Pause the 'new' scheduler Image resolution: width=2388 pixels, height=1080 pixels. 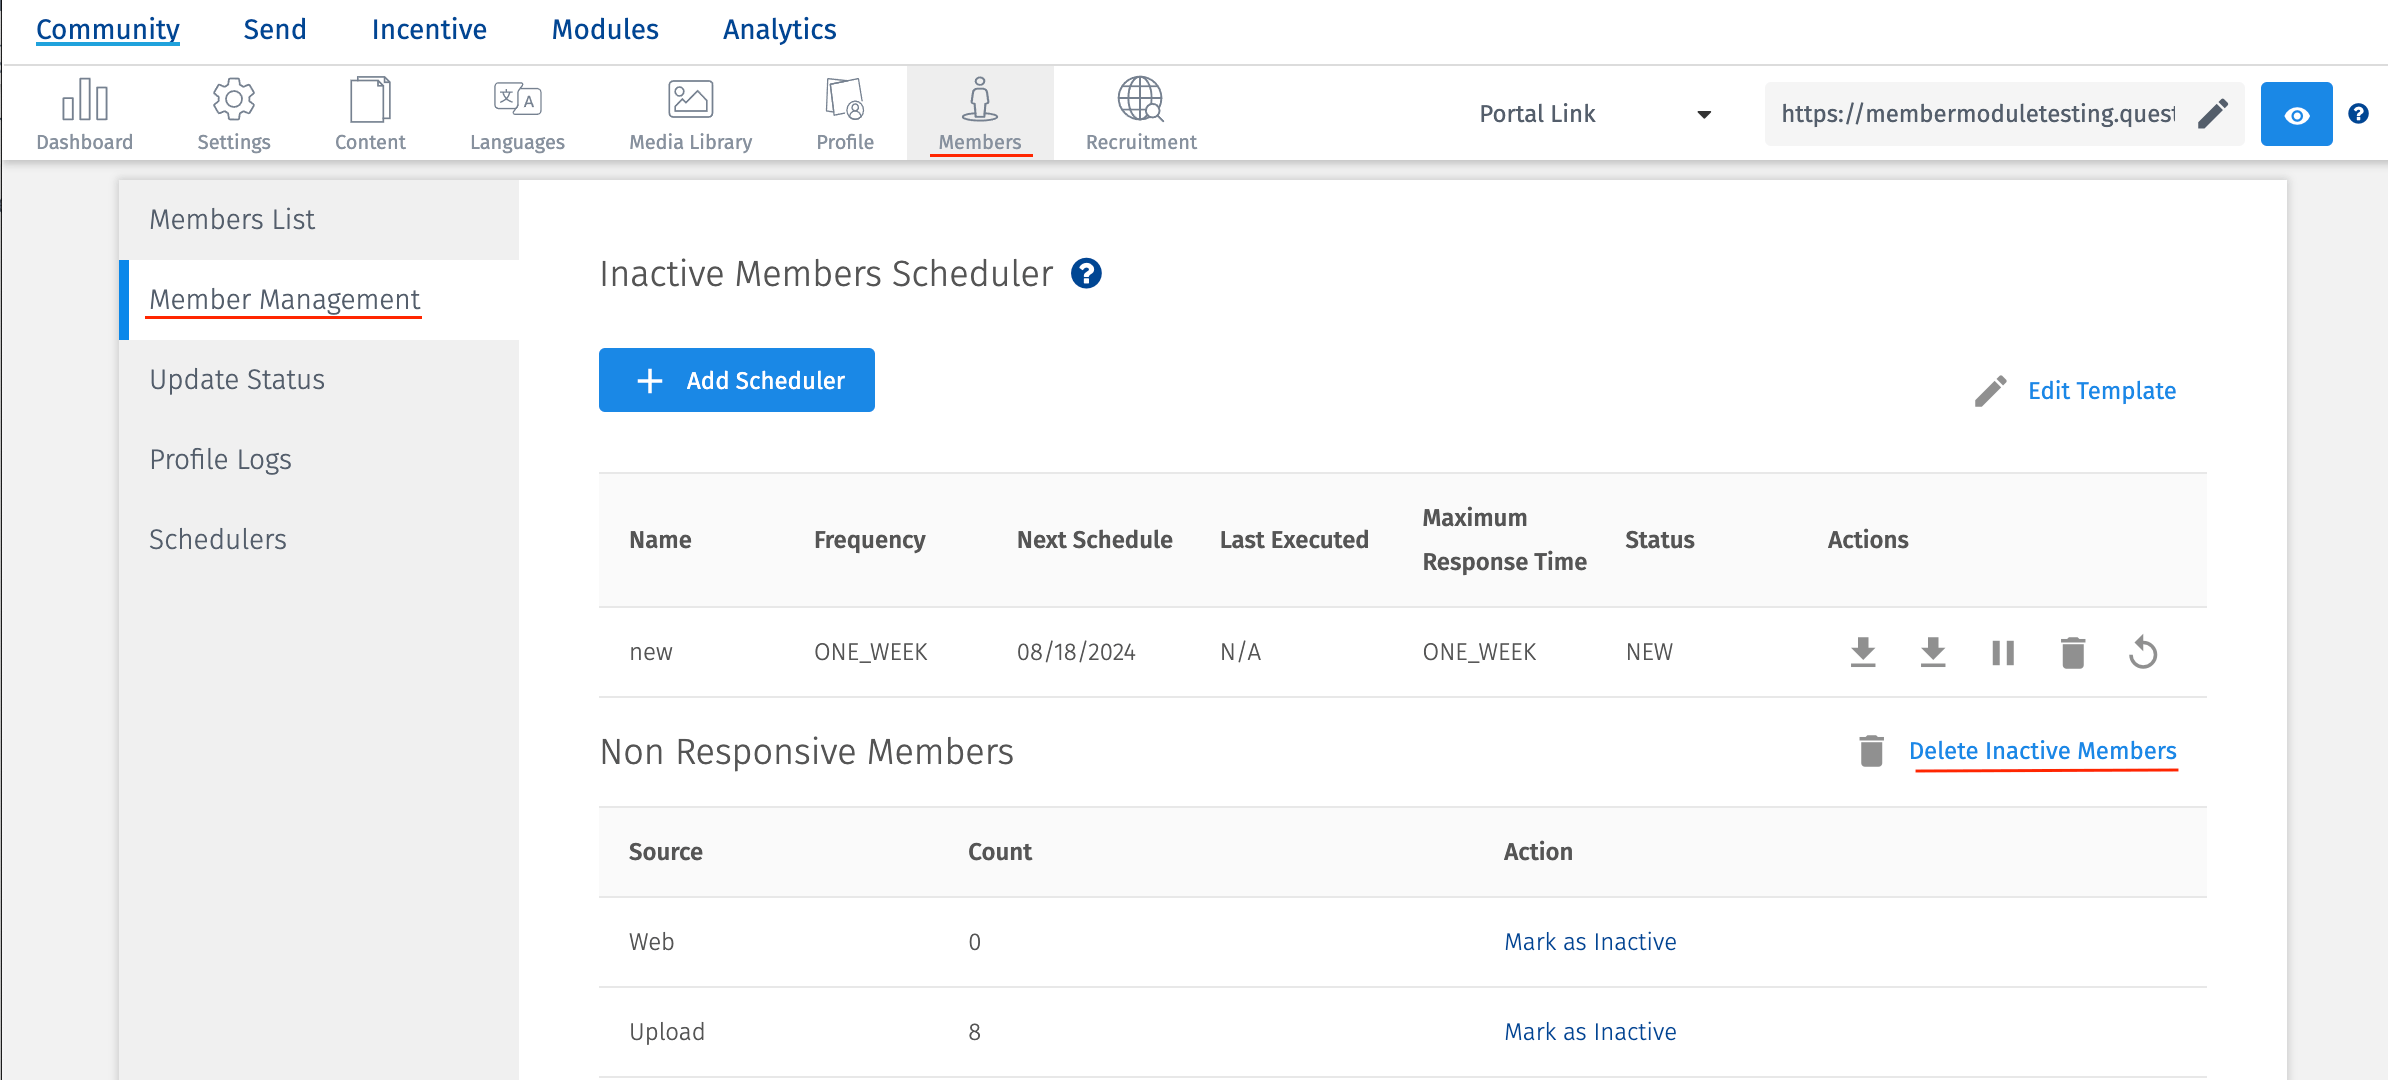2003,653
